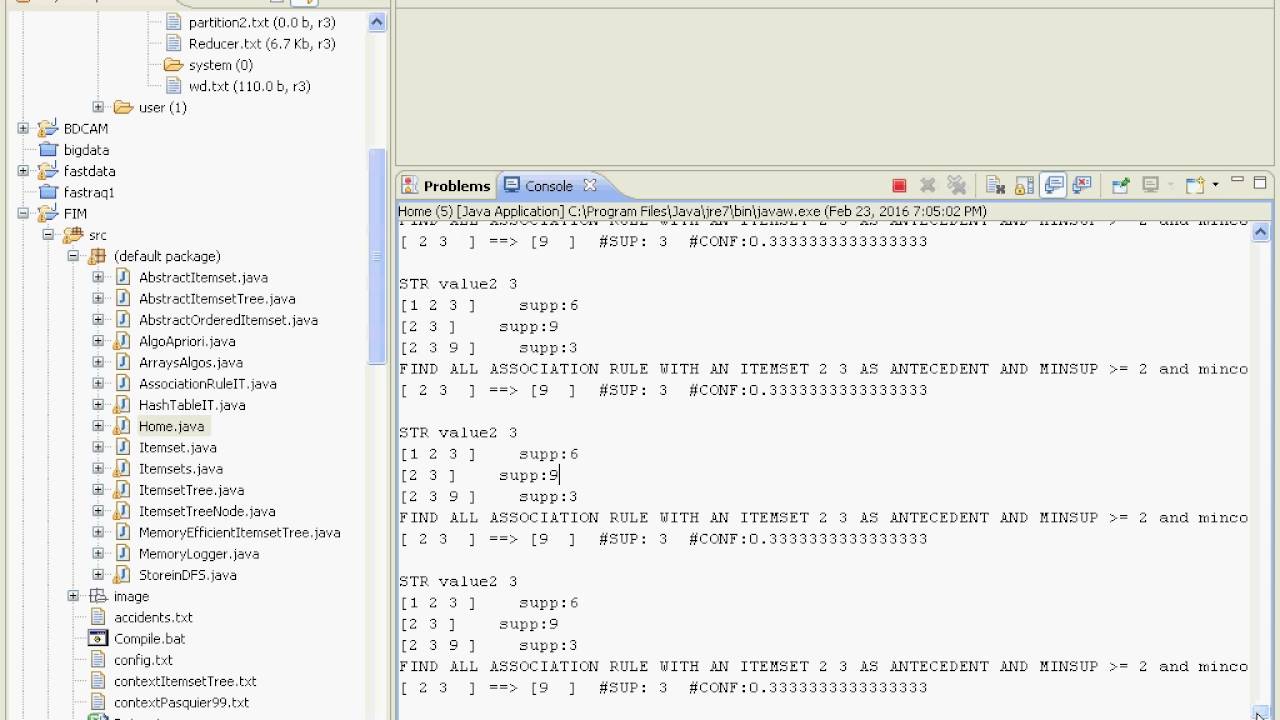Click the BDCAM project icon
1280x720 pixels.
47,128
